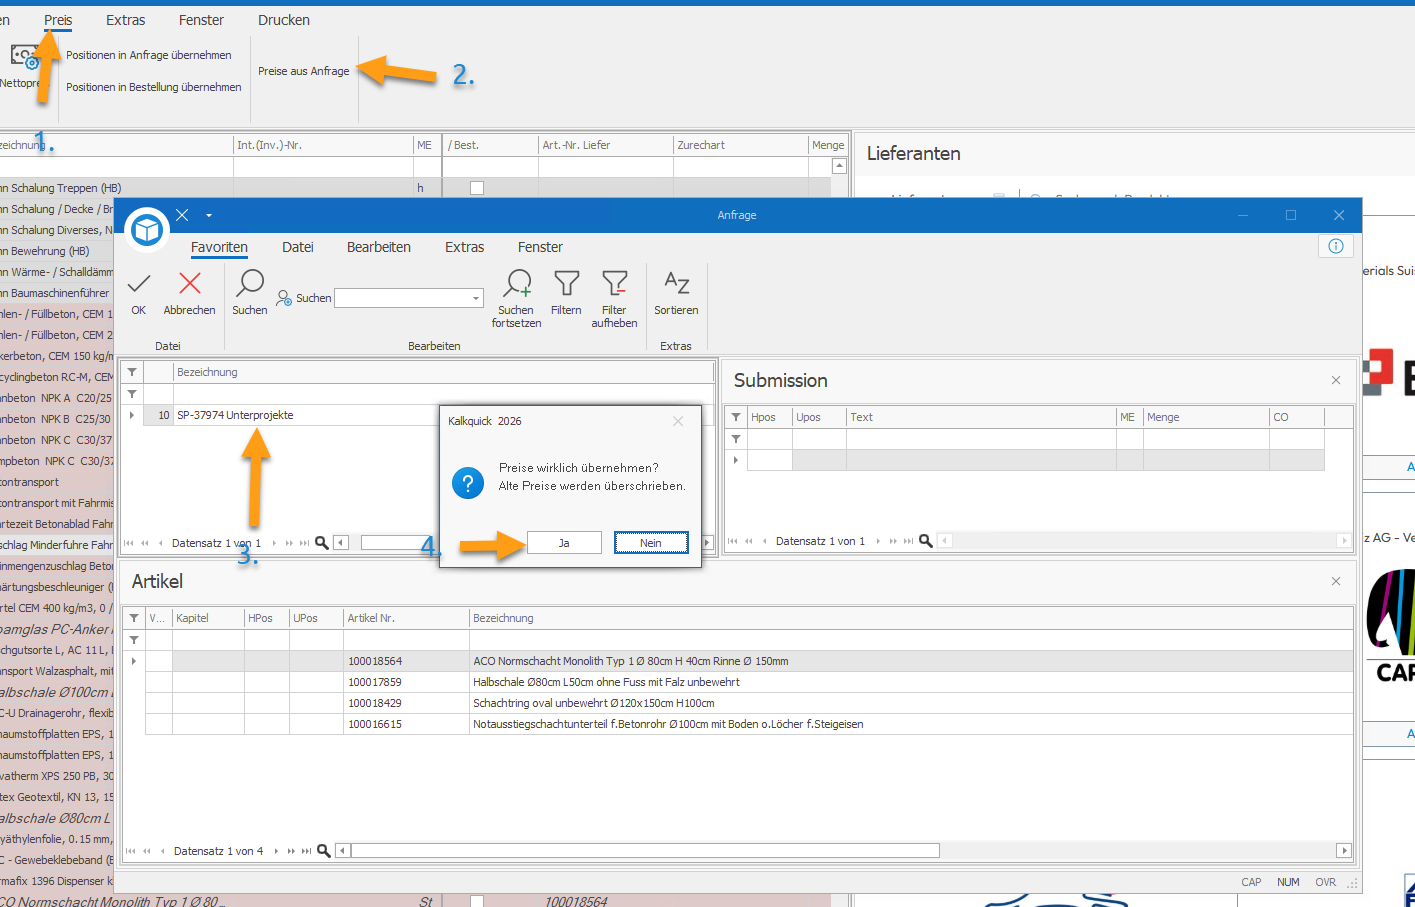Go to previous record in Artikel navigator

pos(162,851)
